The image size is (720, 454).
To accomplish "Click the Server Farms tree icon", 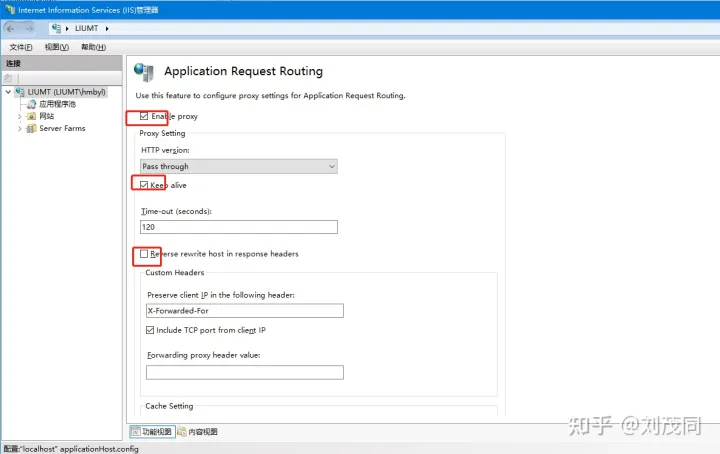I will pos(31,129).
